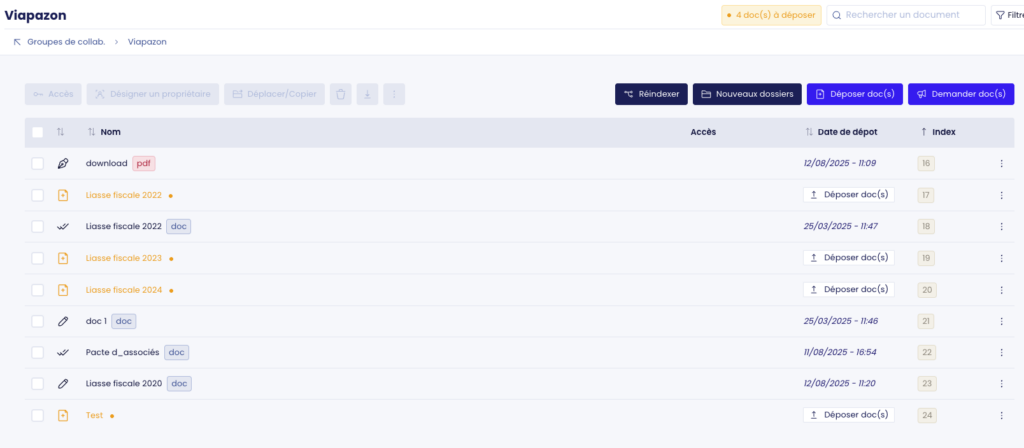The image size is (1024, 448).
Task: Click the Demander doc(s) button
Action: pos(960,94)
